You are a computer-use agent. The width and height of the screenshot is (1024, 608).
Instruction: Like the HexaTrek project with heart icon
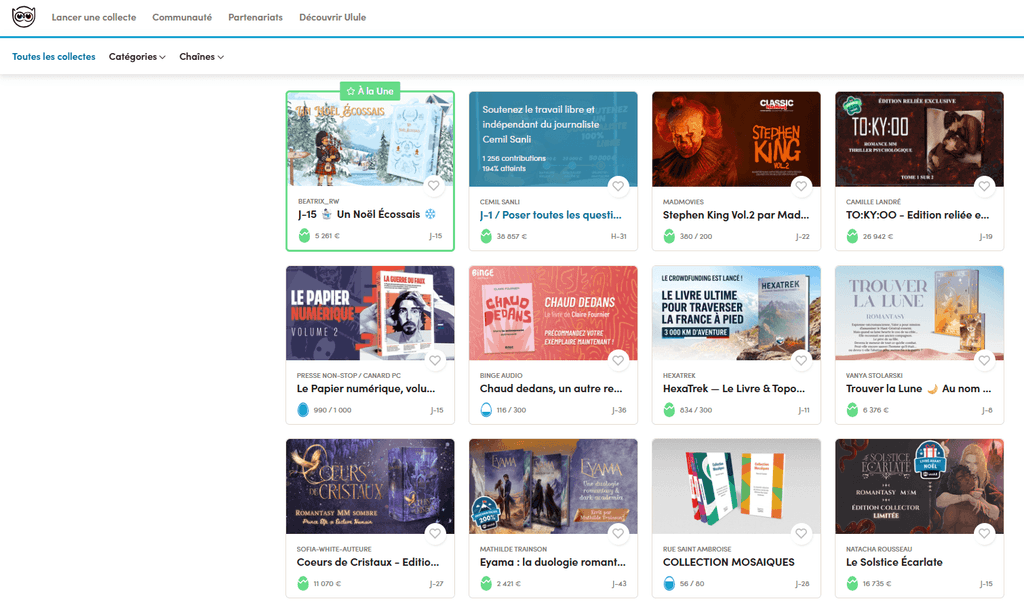[801, 360]
